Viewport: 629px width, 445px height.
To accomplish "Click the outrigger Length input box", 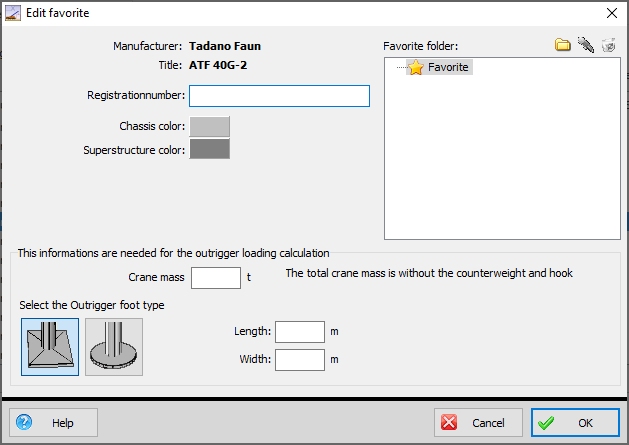I will pos(300,332).
